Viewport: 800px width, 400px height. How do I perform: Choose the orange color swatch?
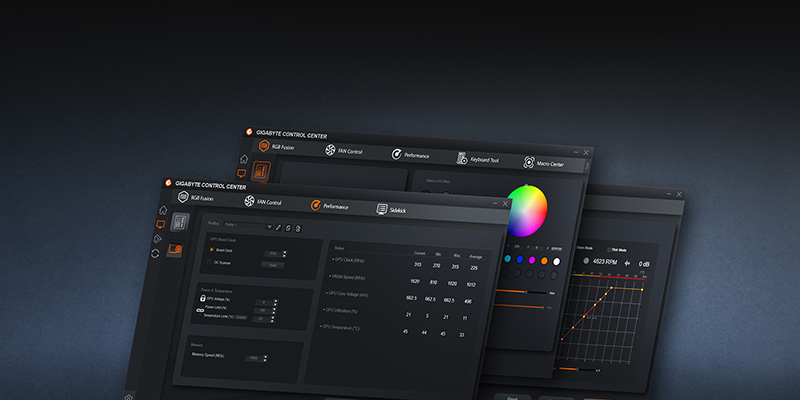pos(544,261)
